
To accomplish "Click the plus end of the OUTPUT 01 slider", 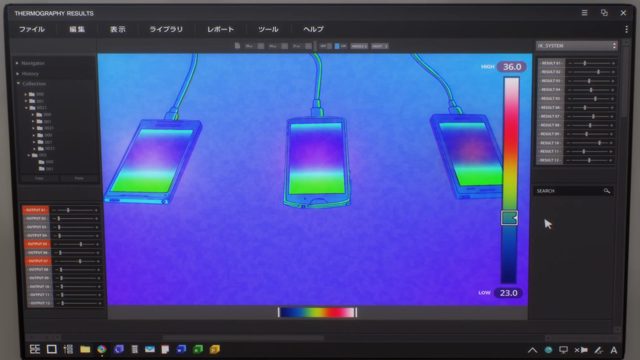I will (x=96, y=210).
